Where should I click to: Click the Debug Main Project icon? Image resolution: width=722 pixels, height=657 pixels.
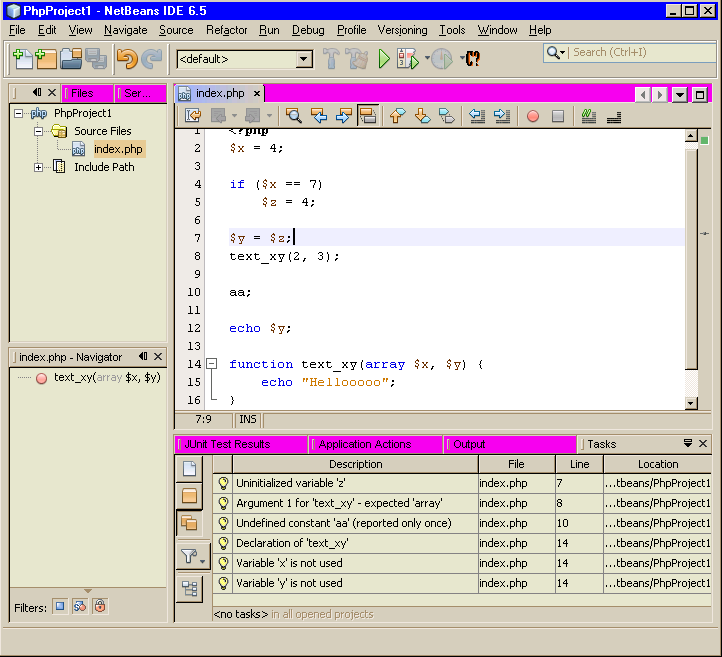point(408,59)
